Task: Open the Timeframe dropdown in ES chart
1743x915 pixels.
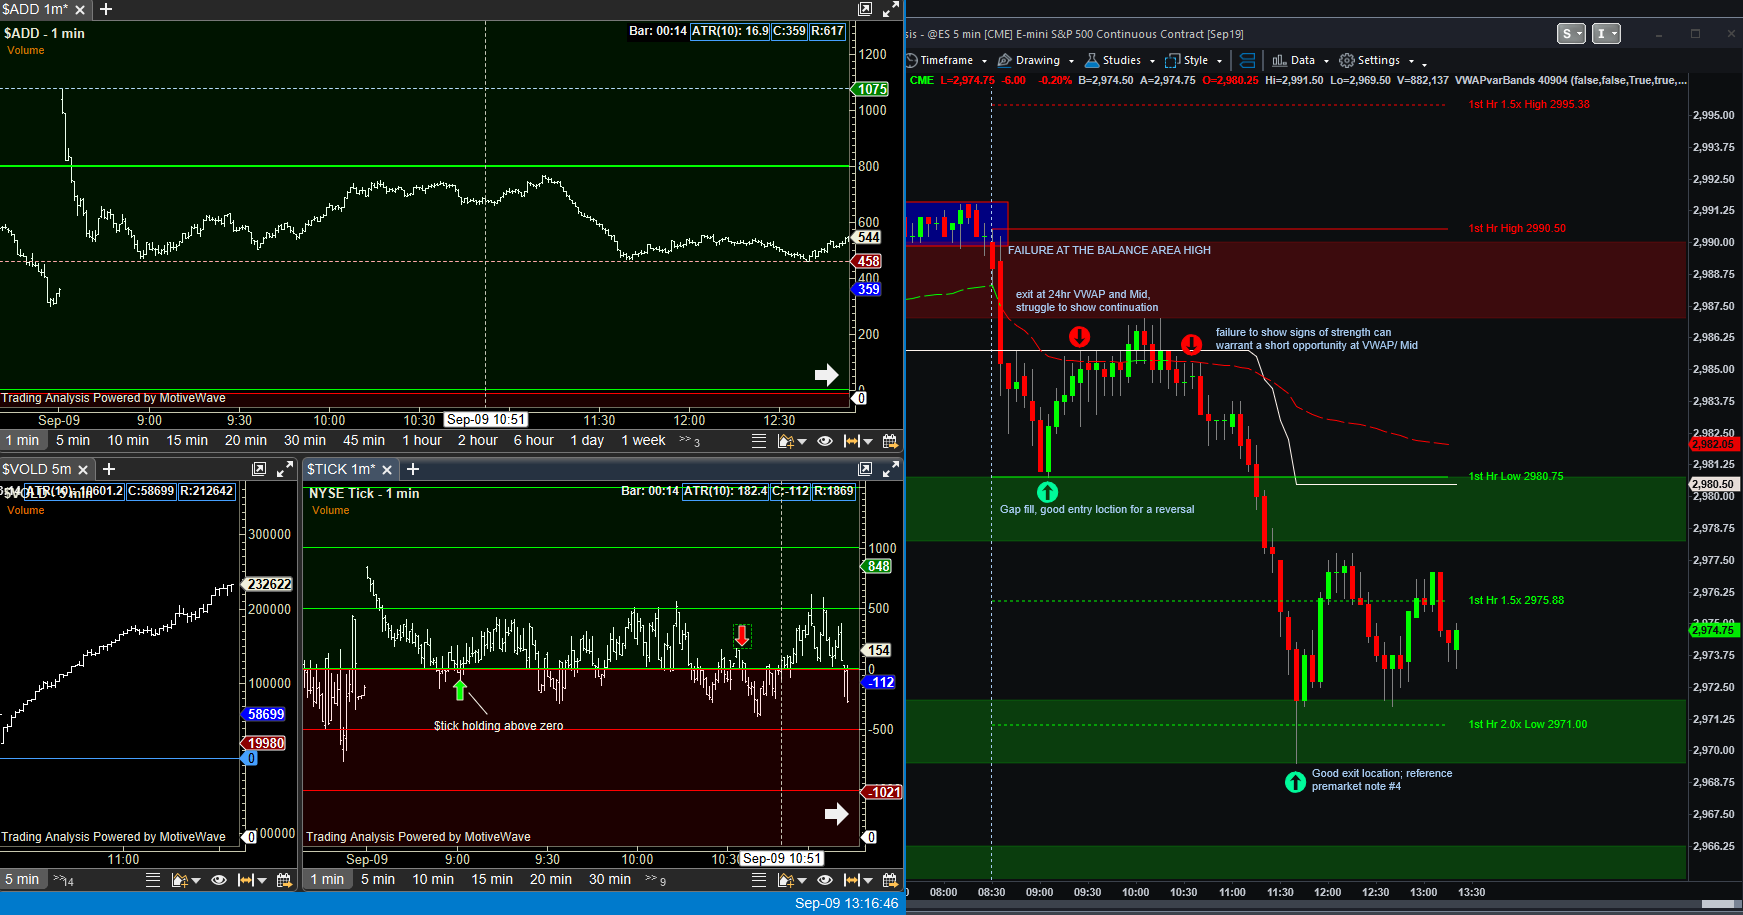Action: pyautogui.click(x=946, y=60)
